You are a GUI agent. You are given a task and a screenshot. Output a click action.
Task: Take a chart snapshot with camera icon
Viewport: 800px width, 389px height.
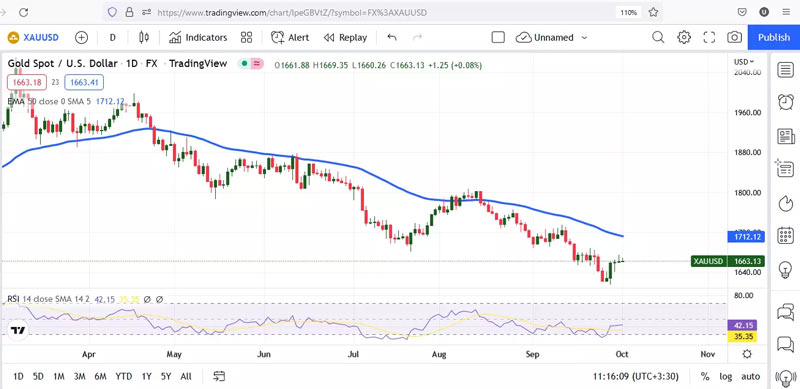[x=734, y=37]
